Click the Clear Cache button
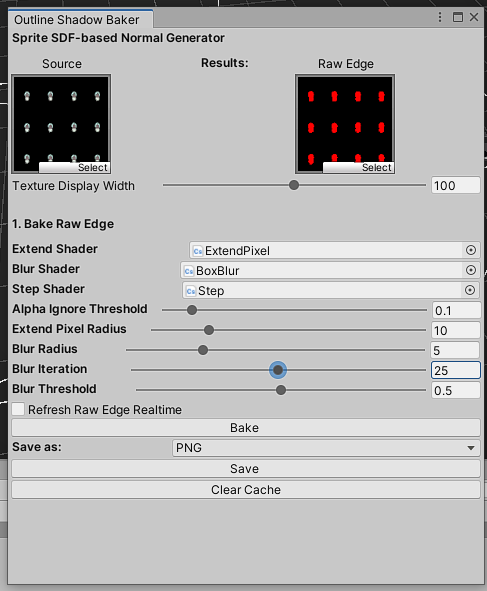The image size is (487, 591). coord(246,490)
